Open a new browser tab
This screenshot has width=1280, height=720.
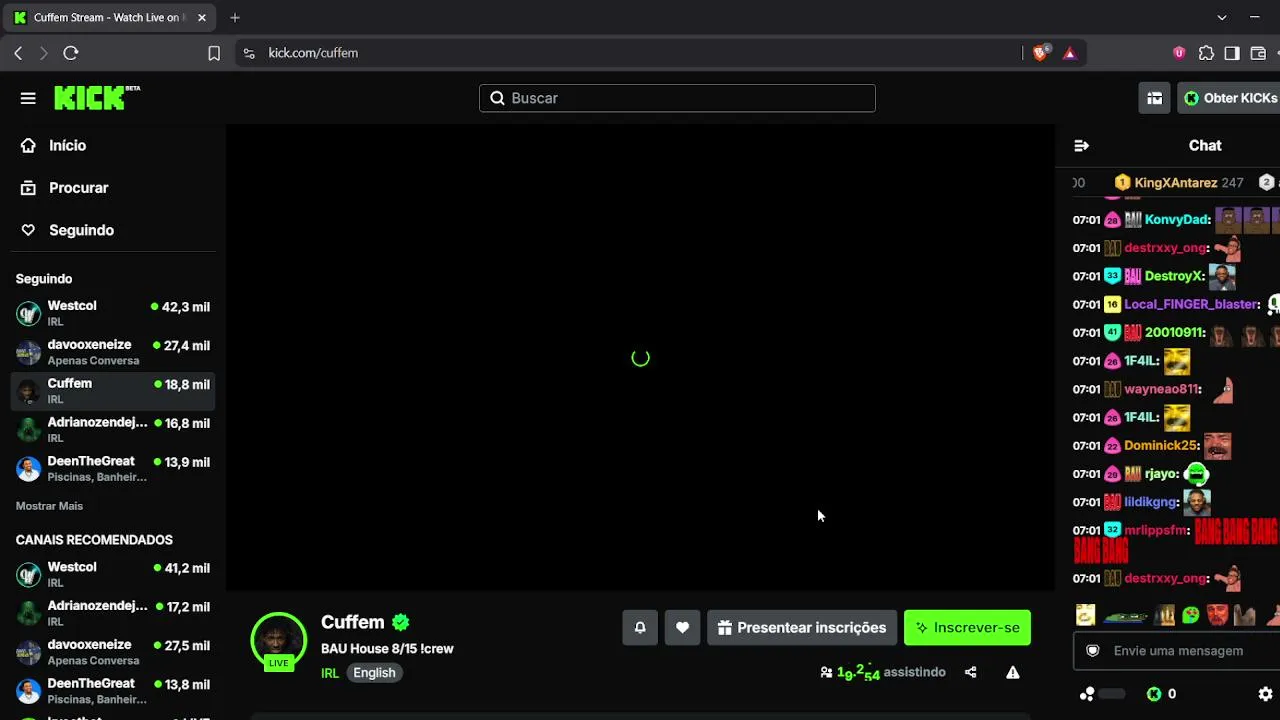tap(235, 18)
